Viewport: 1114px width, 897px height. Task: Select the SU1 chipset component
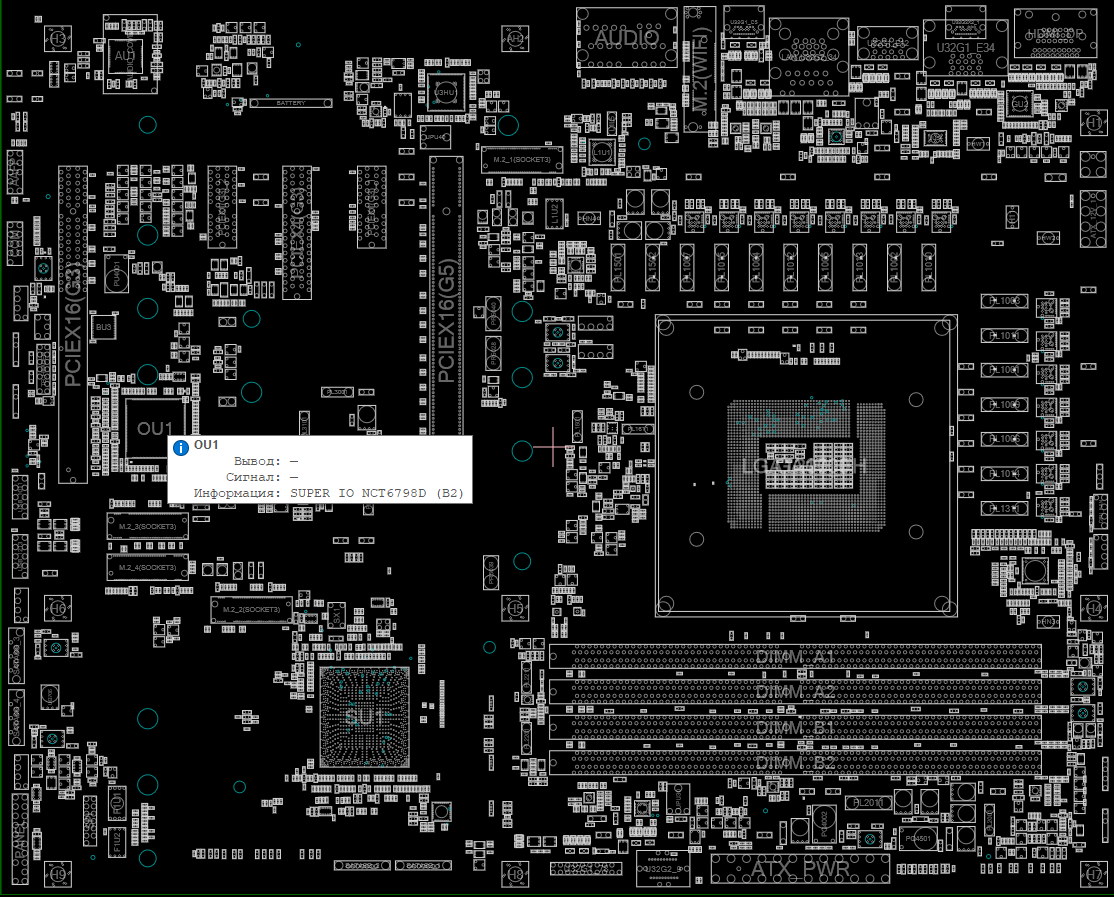tap(364, 717)
